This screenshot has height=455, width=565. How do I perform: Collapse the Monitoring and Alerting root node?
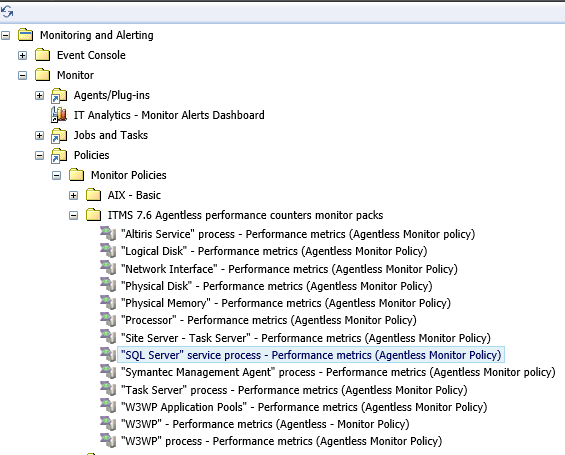pos(6,35)
